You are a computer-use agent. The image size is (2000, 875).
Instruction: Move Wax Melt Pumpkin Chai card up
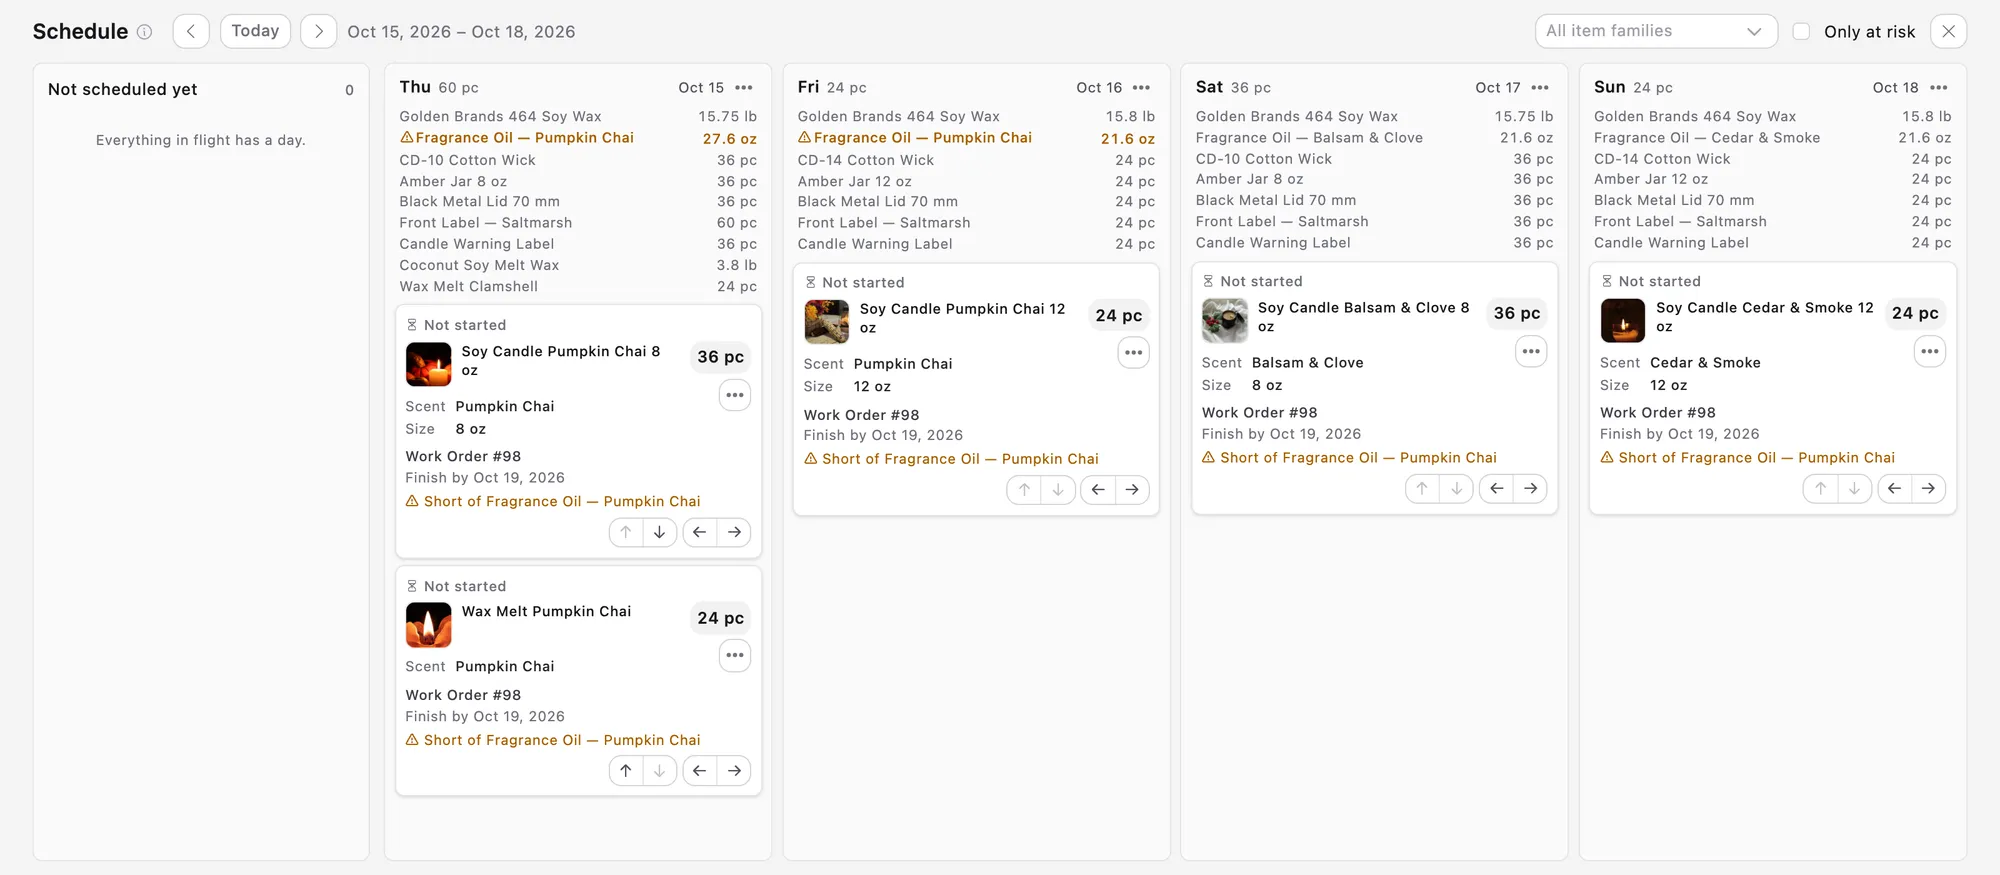(x=626, y=770)
